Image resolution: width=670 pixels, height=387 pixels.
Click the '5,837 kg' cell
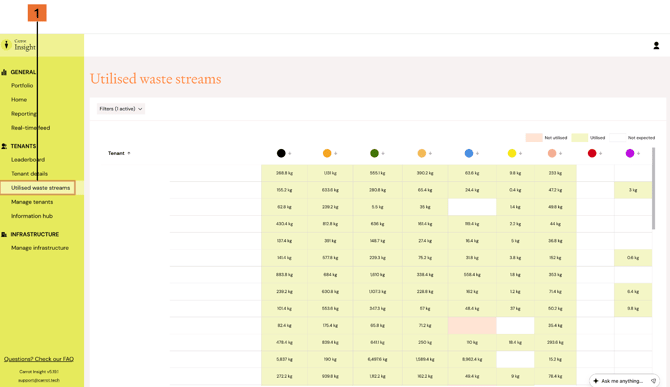284,359
